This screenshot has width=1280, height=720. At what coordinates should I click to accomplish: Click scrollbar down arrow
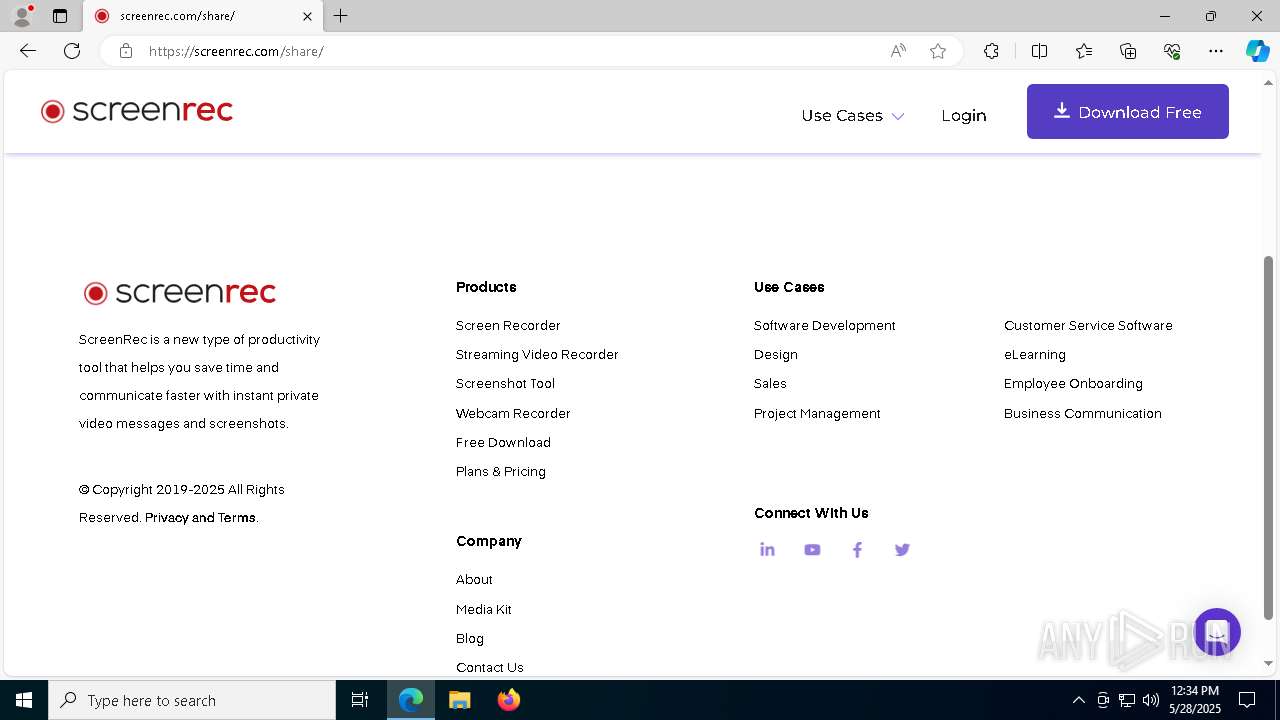point(1269,664)
